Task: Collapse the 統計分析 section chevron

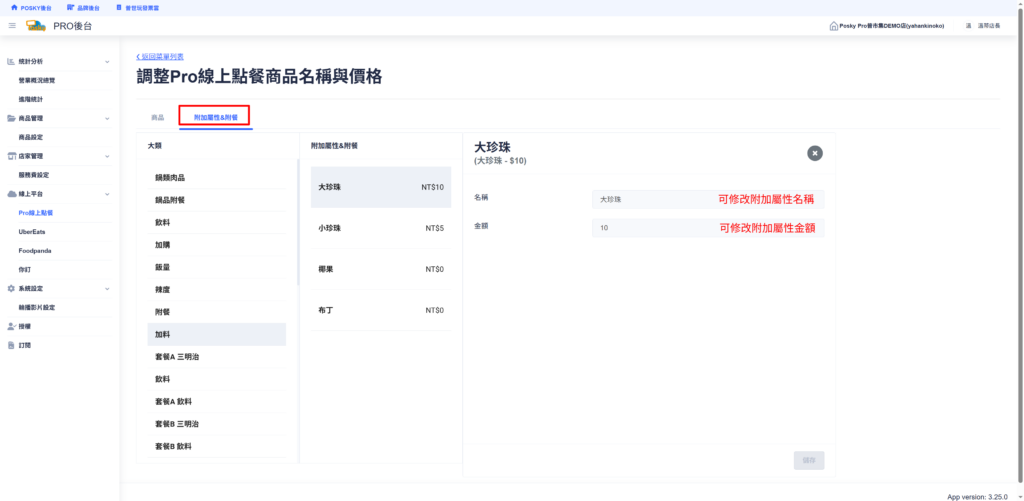Action: tap(107, 62)
